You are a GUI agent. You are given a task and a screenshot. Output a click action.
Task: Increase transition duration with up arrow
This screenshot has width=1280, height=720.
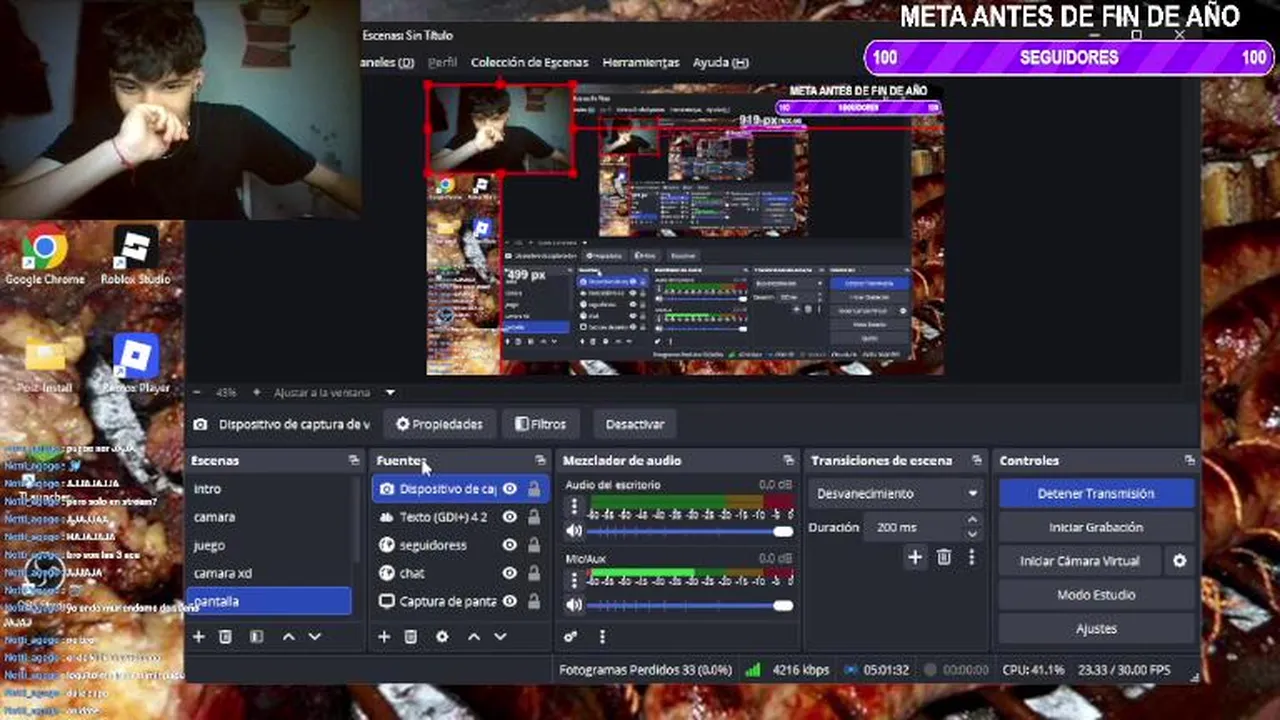[x=972, y=520]
